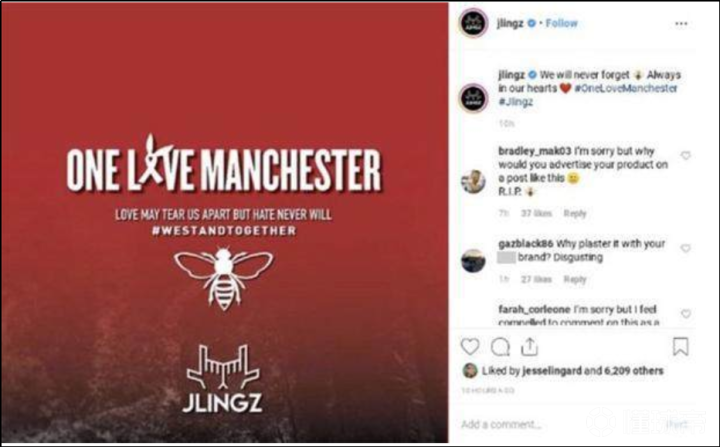
Task: Like gazblack86's comment heart
Action: (686, 249)
